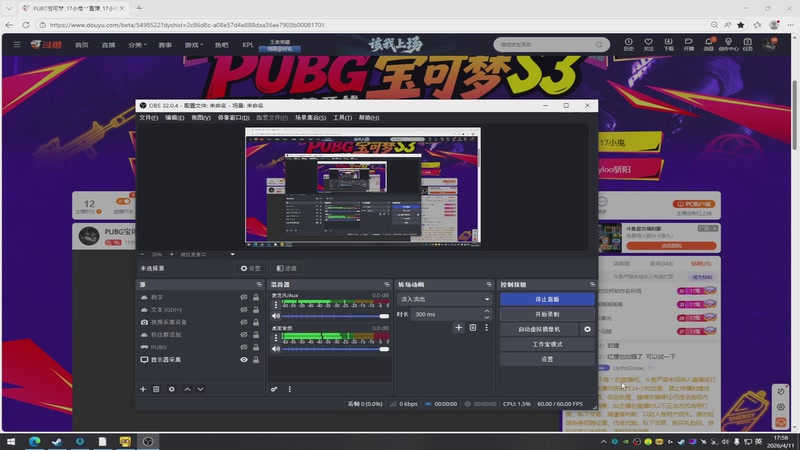Open source properties gear in sources toolbar

(x=171, y=389)
